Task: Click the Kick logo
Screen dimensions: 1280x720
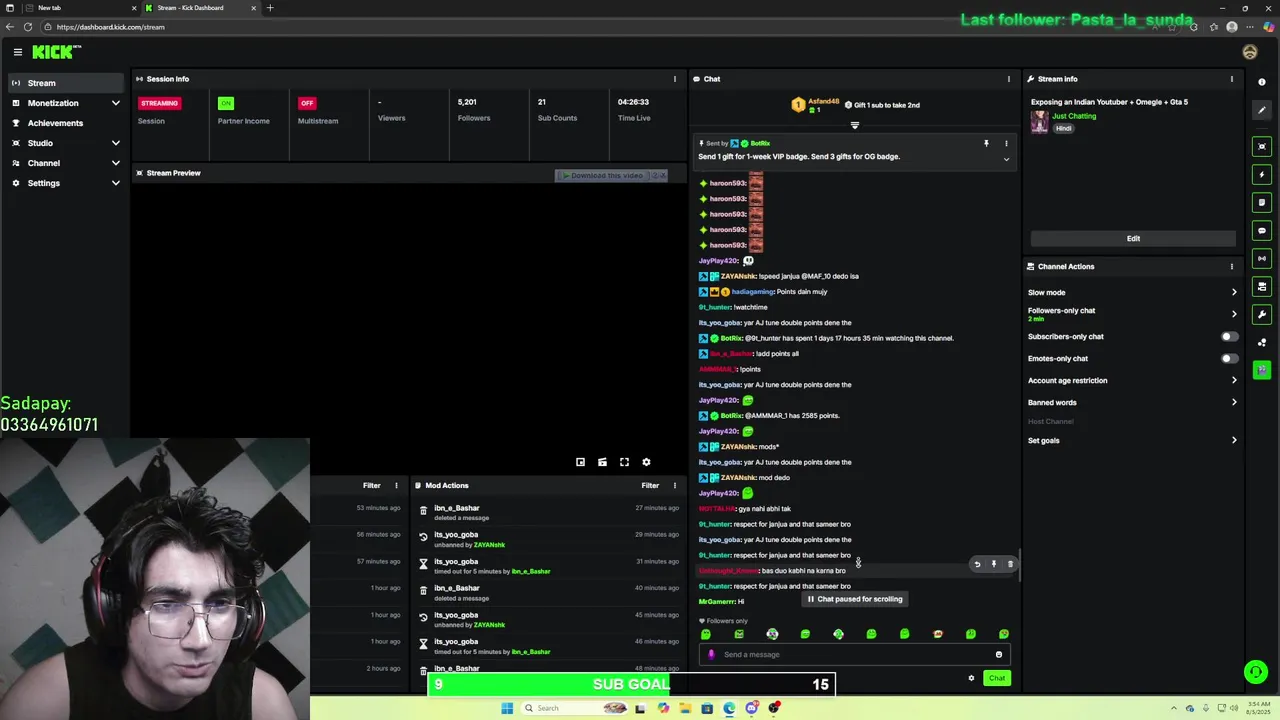Action: pyautogui.click(x=56, y=52)
